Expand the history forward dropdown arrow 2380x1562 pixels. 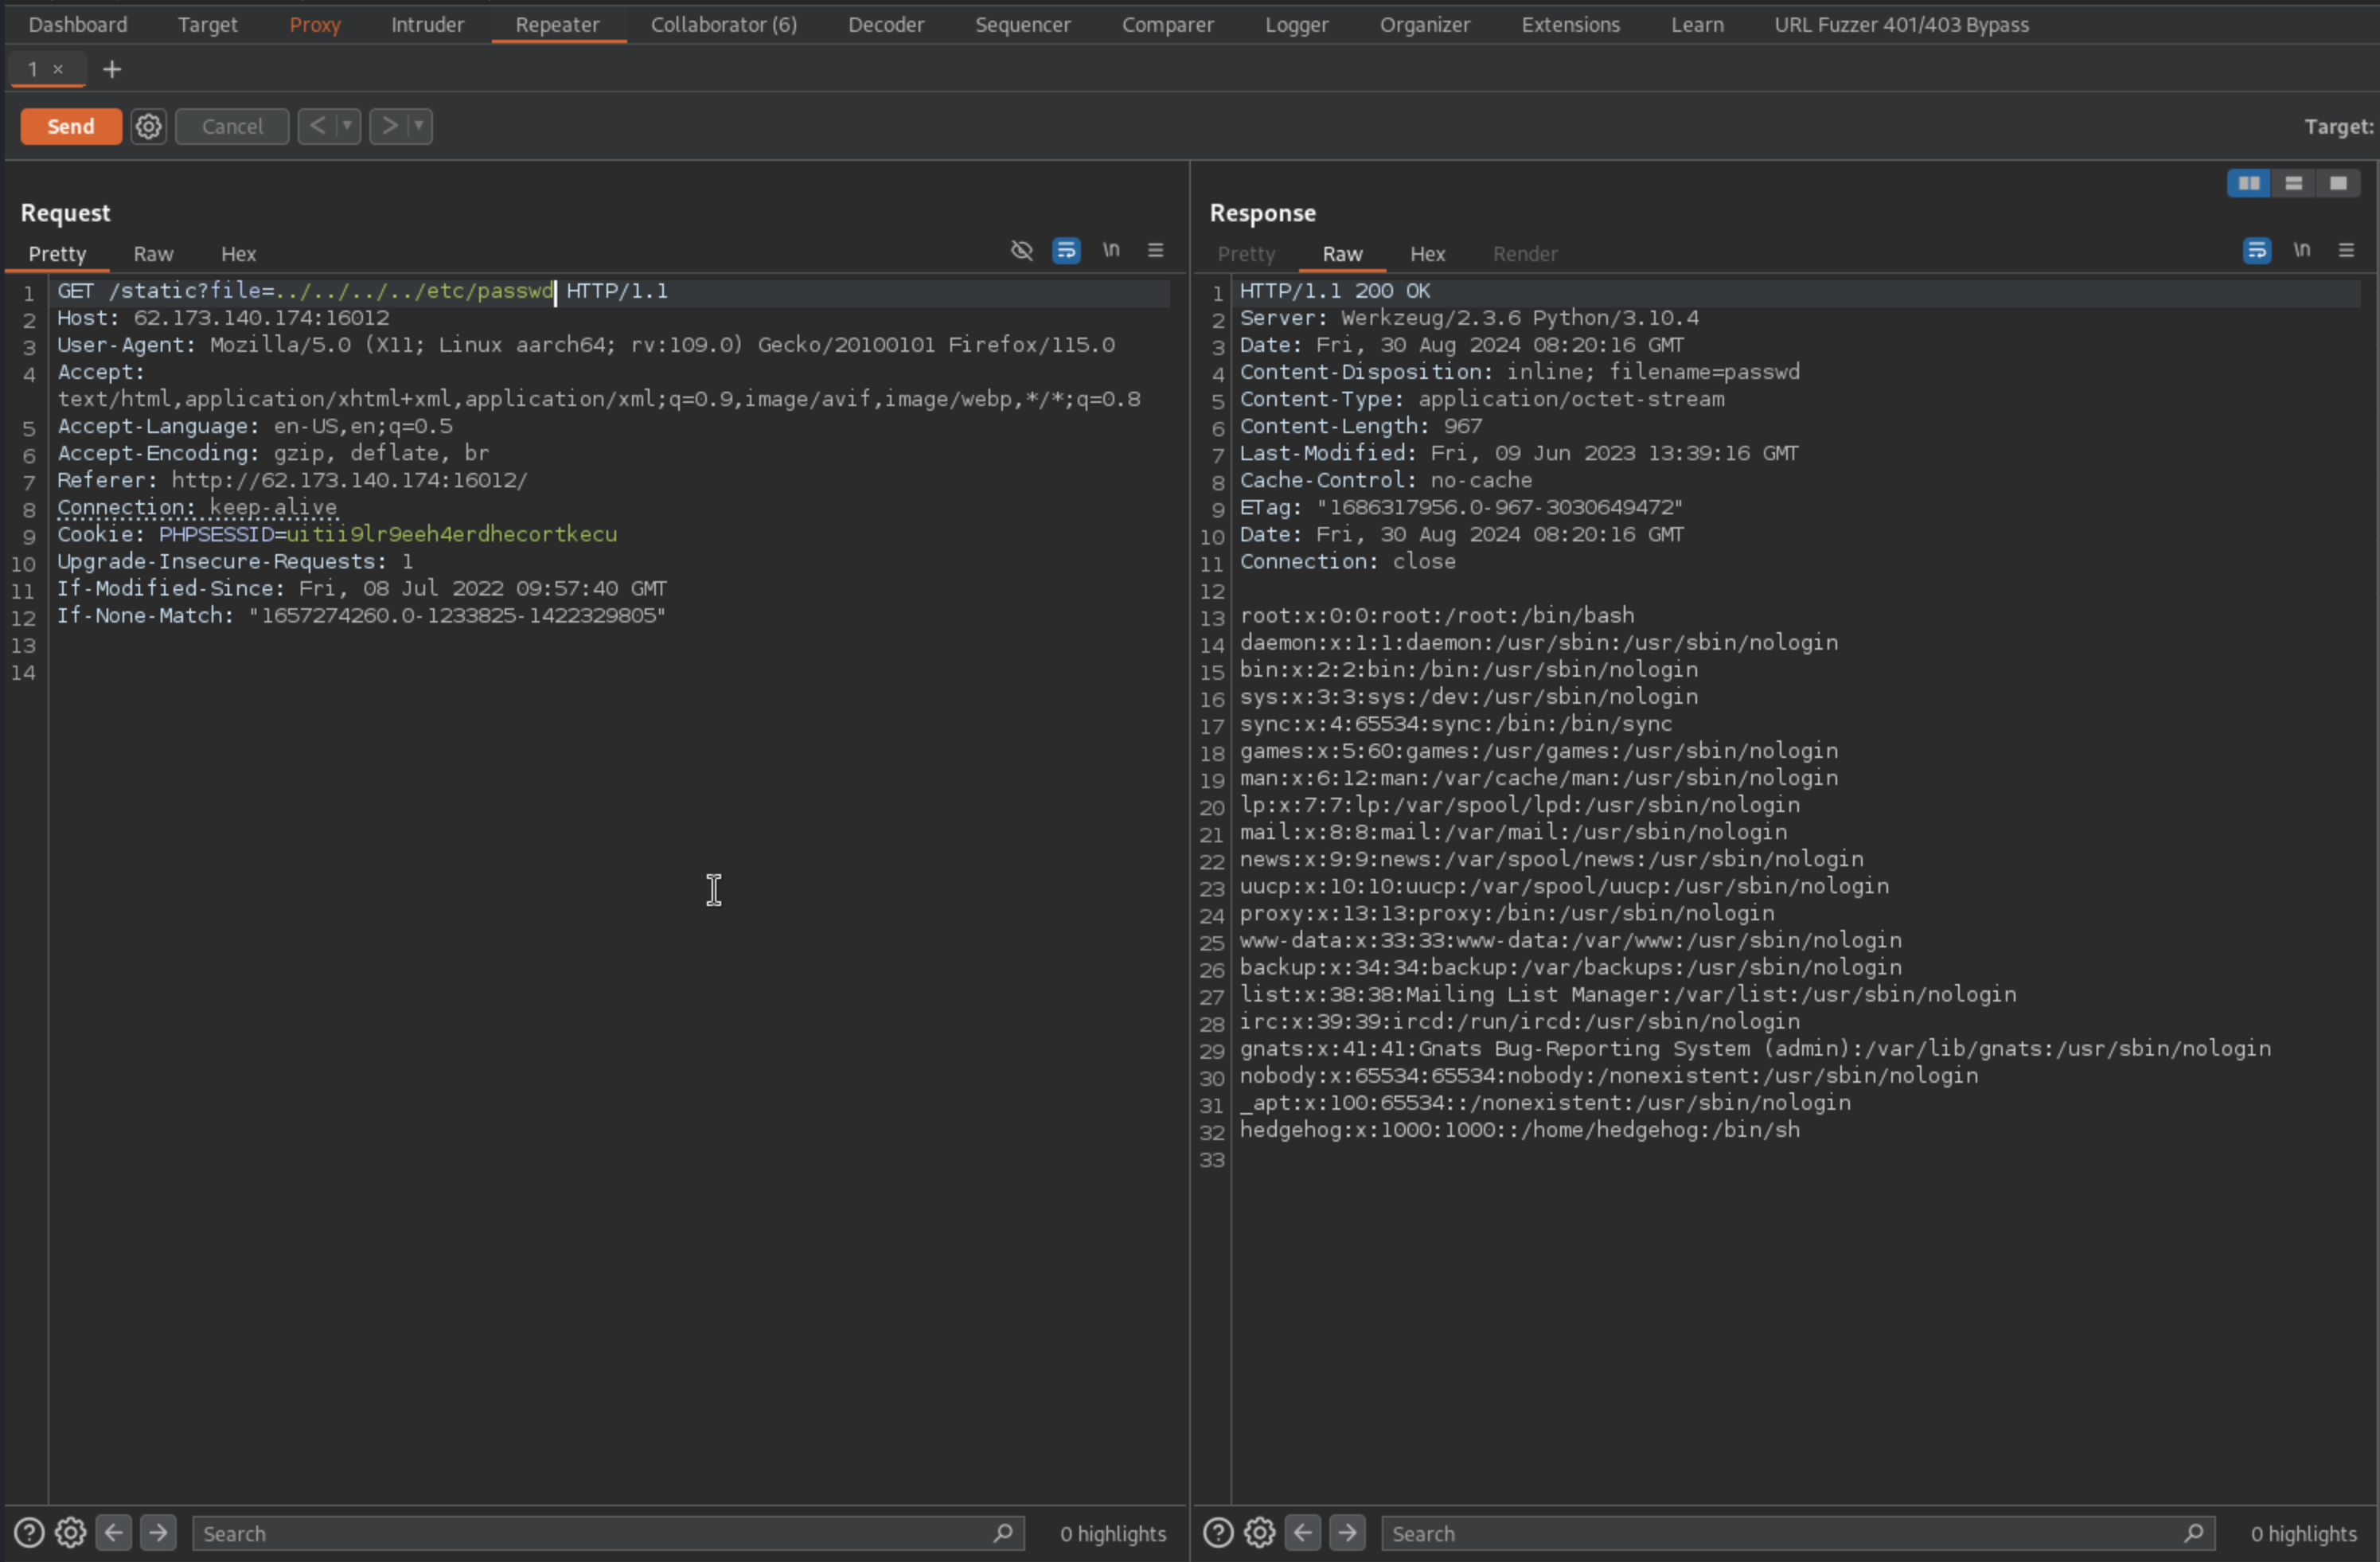419,126
